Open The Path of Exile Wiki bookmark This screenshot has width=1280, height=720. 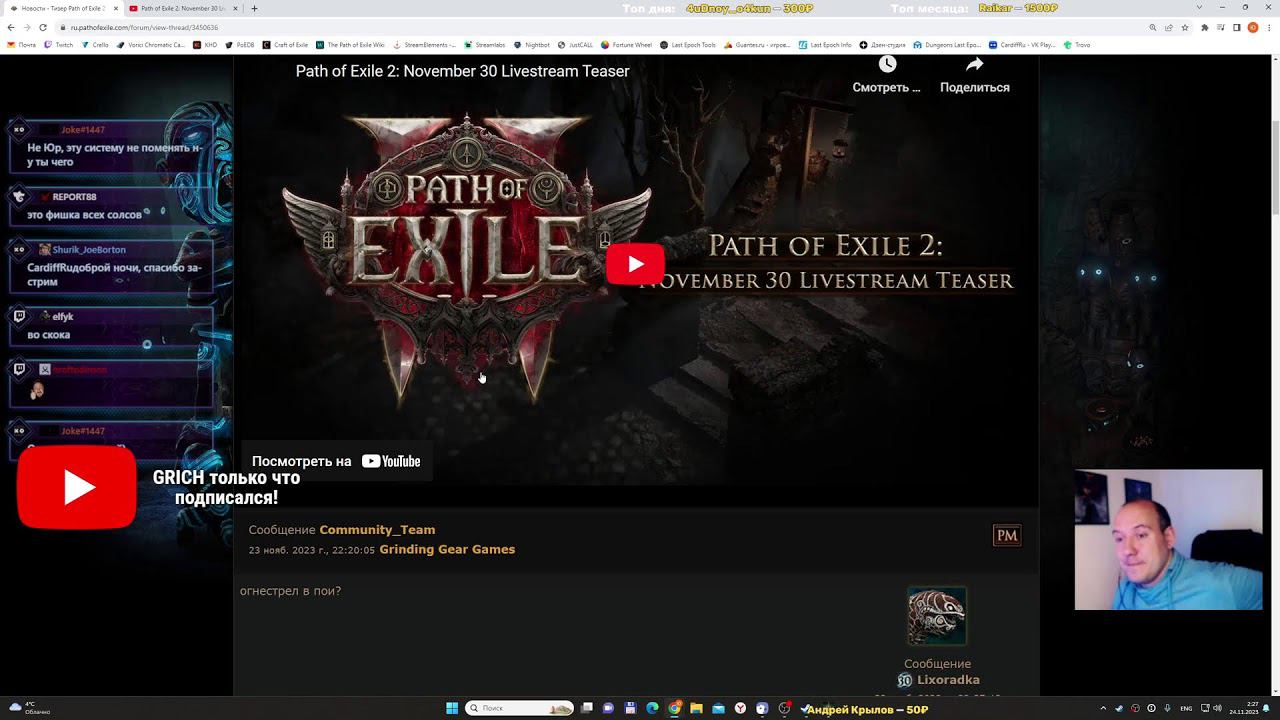[x=350, y=45]
